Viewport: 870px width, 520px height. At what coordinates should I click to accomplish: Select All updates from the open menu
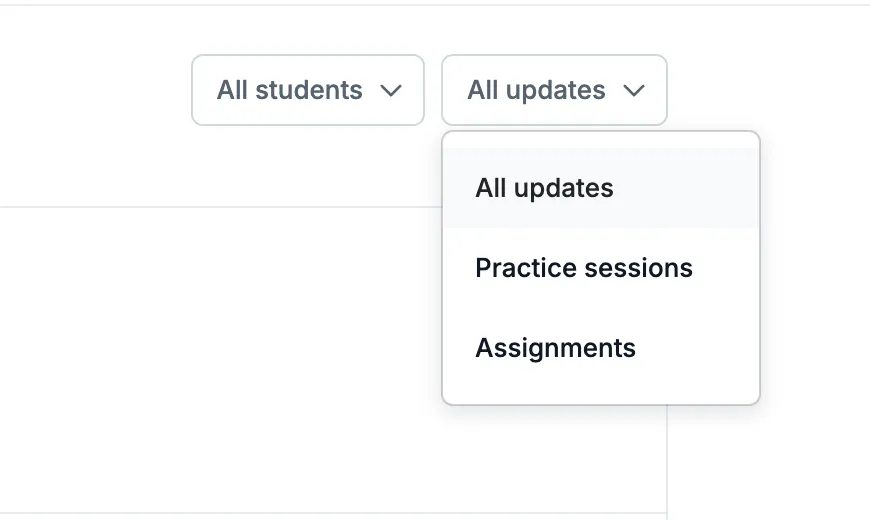601,188
